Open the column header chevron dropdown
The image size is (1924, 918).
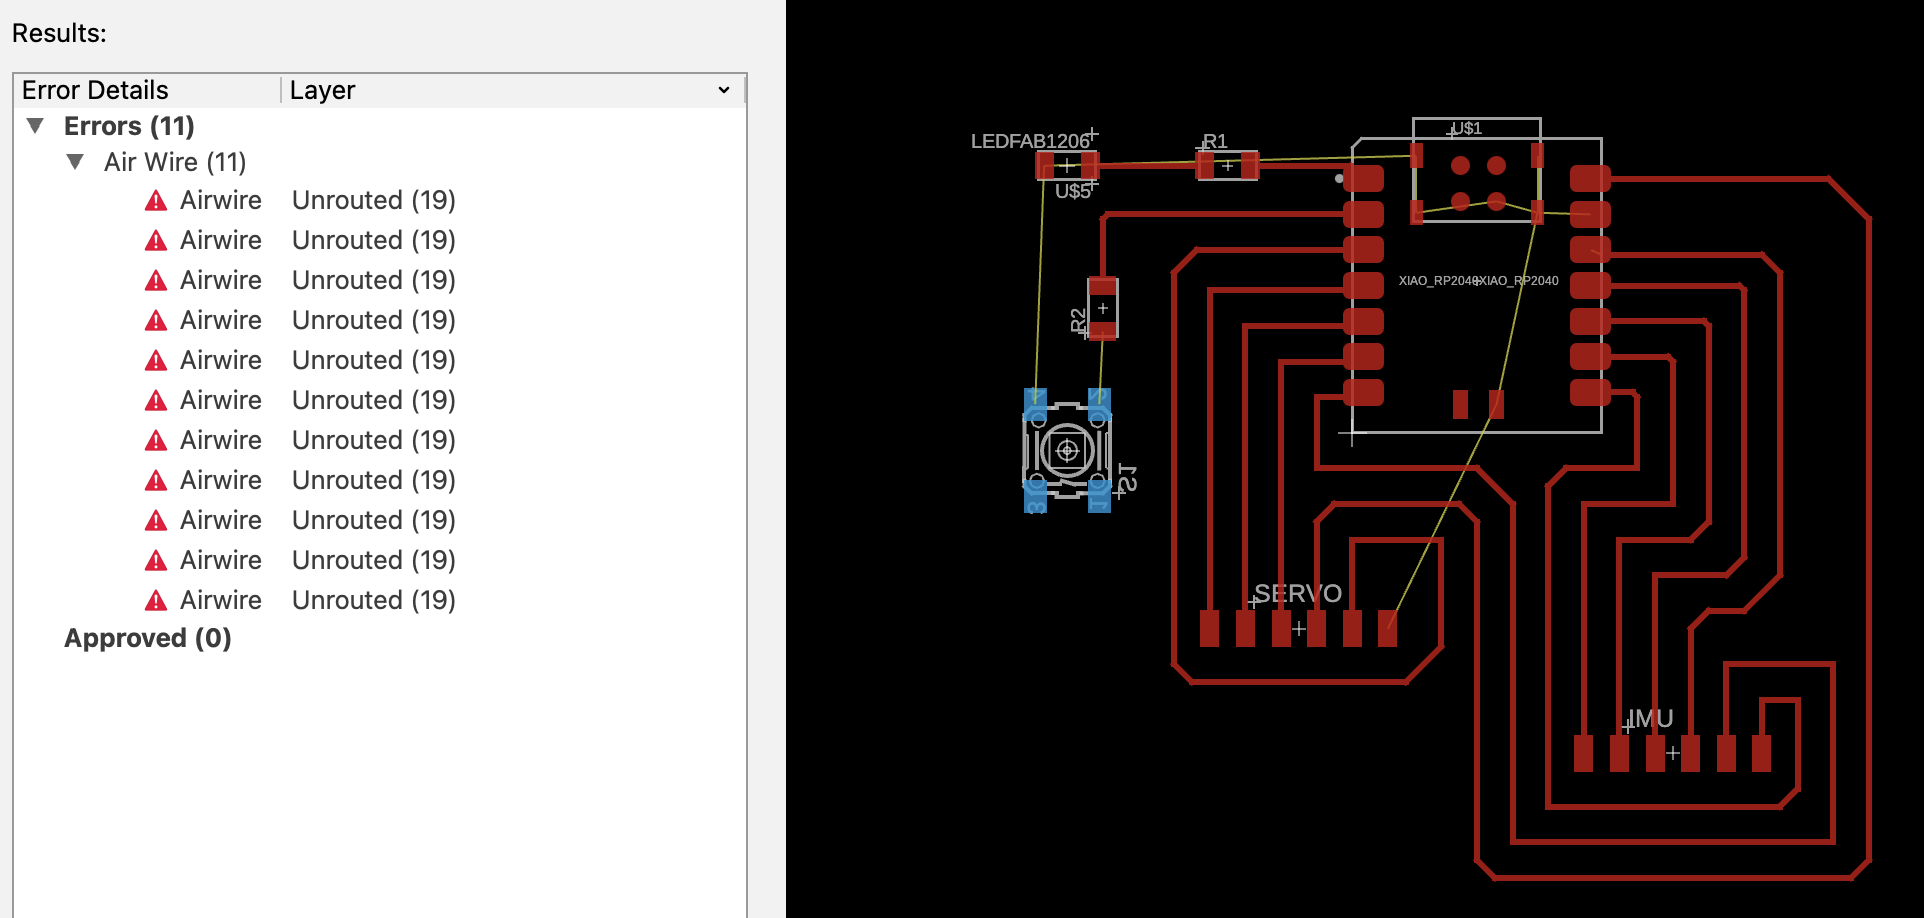[724, 90]
